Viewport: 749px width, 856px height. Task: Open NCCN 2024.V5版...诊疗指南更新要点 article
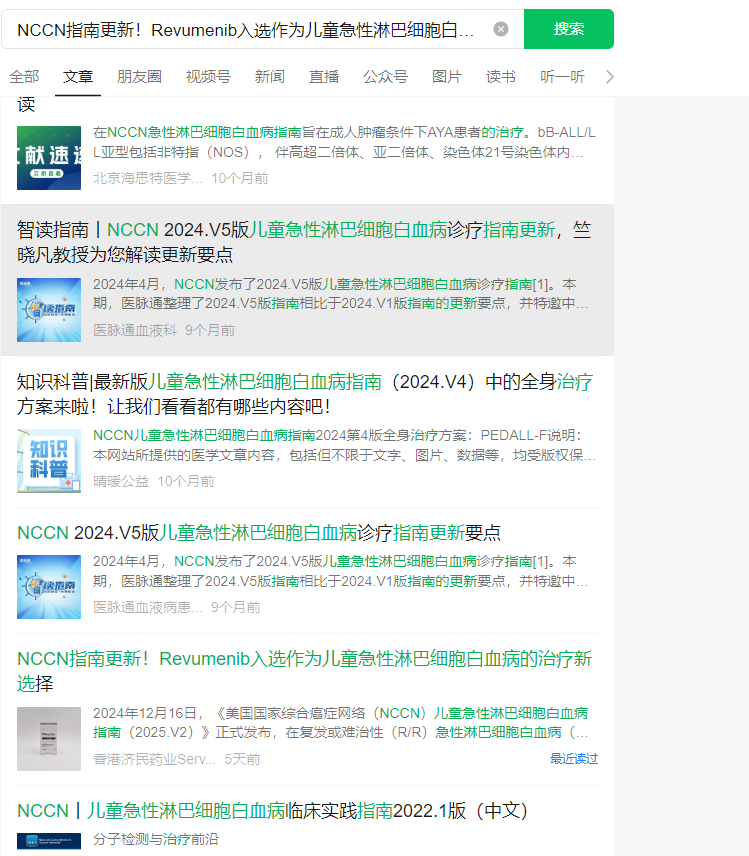259,533
